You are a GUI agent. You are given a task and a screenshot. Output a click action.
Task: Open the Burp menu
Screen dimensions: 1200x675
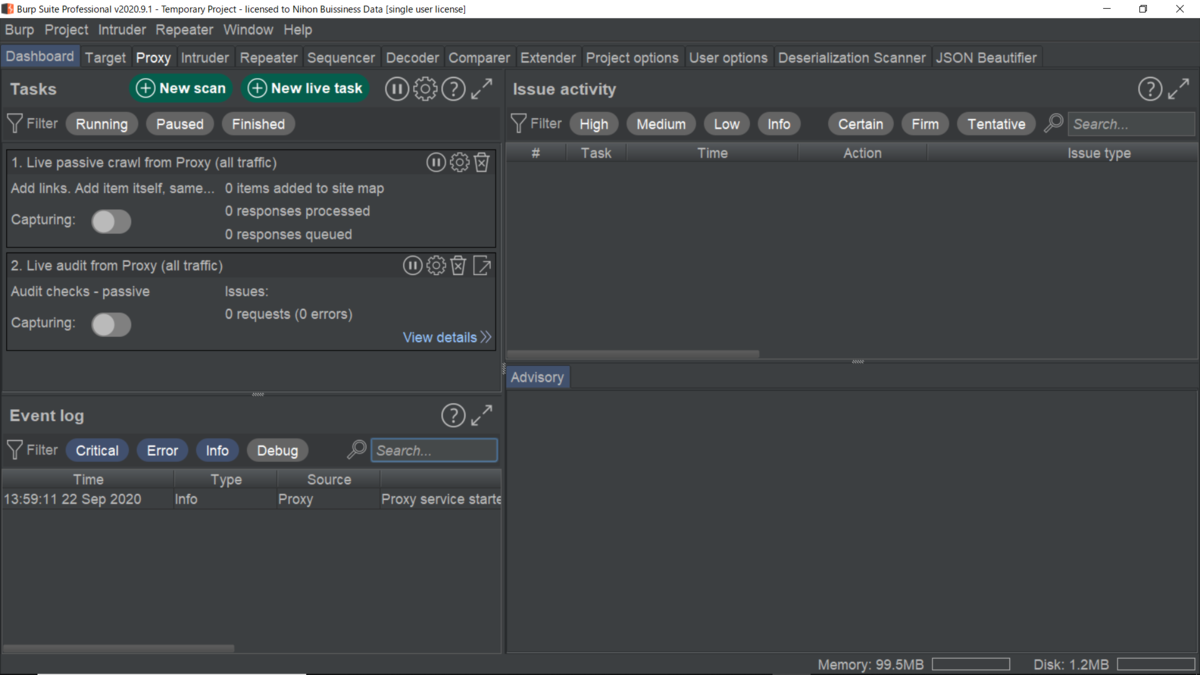[x=19, y=30]
